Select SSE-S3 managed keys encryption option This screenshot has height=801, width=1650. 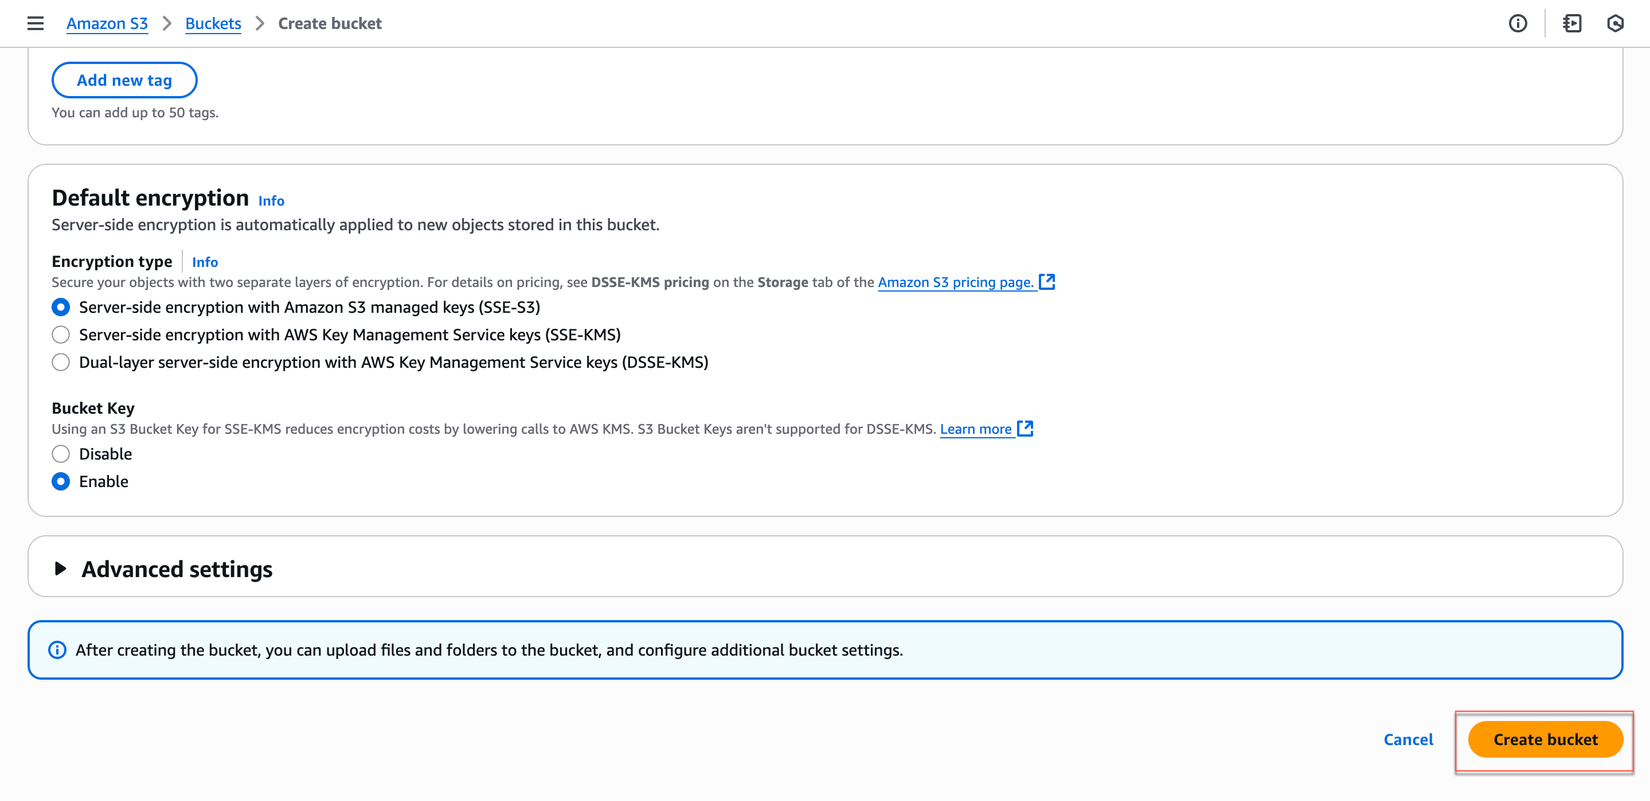[61, 307]
